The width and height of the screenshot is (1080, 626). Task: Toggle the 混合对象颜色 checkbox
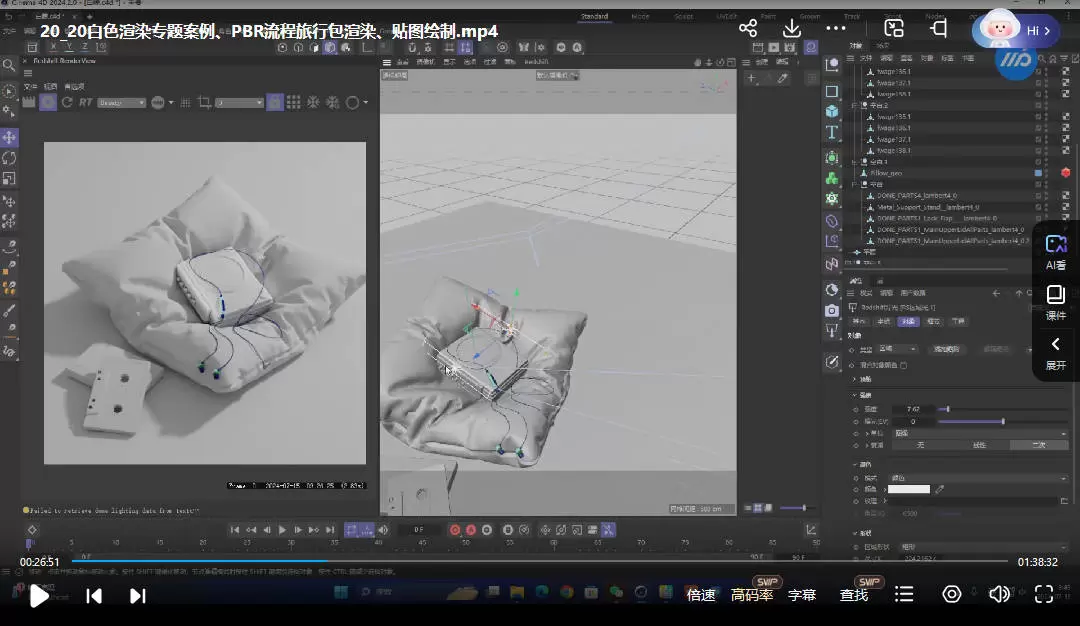(904, 365)
